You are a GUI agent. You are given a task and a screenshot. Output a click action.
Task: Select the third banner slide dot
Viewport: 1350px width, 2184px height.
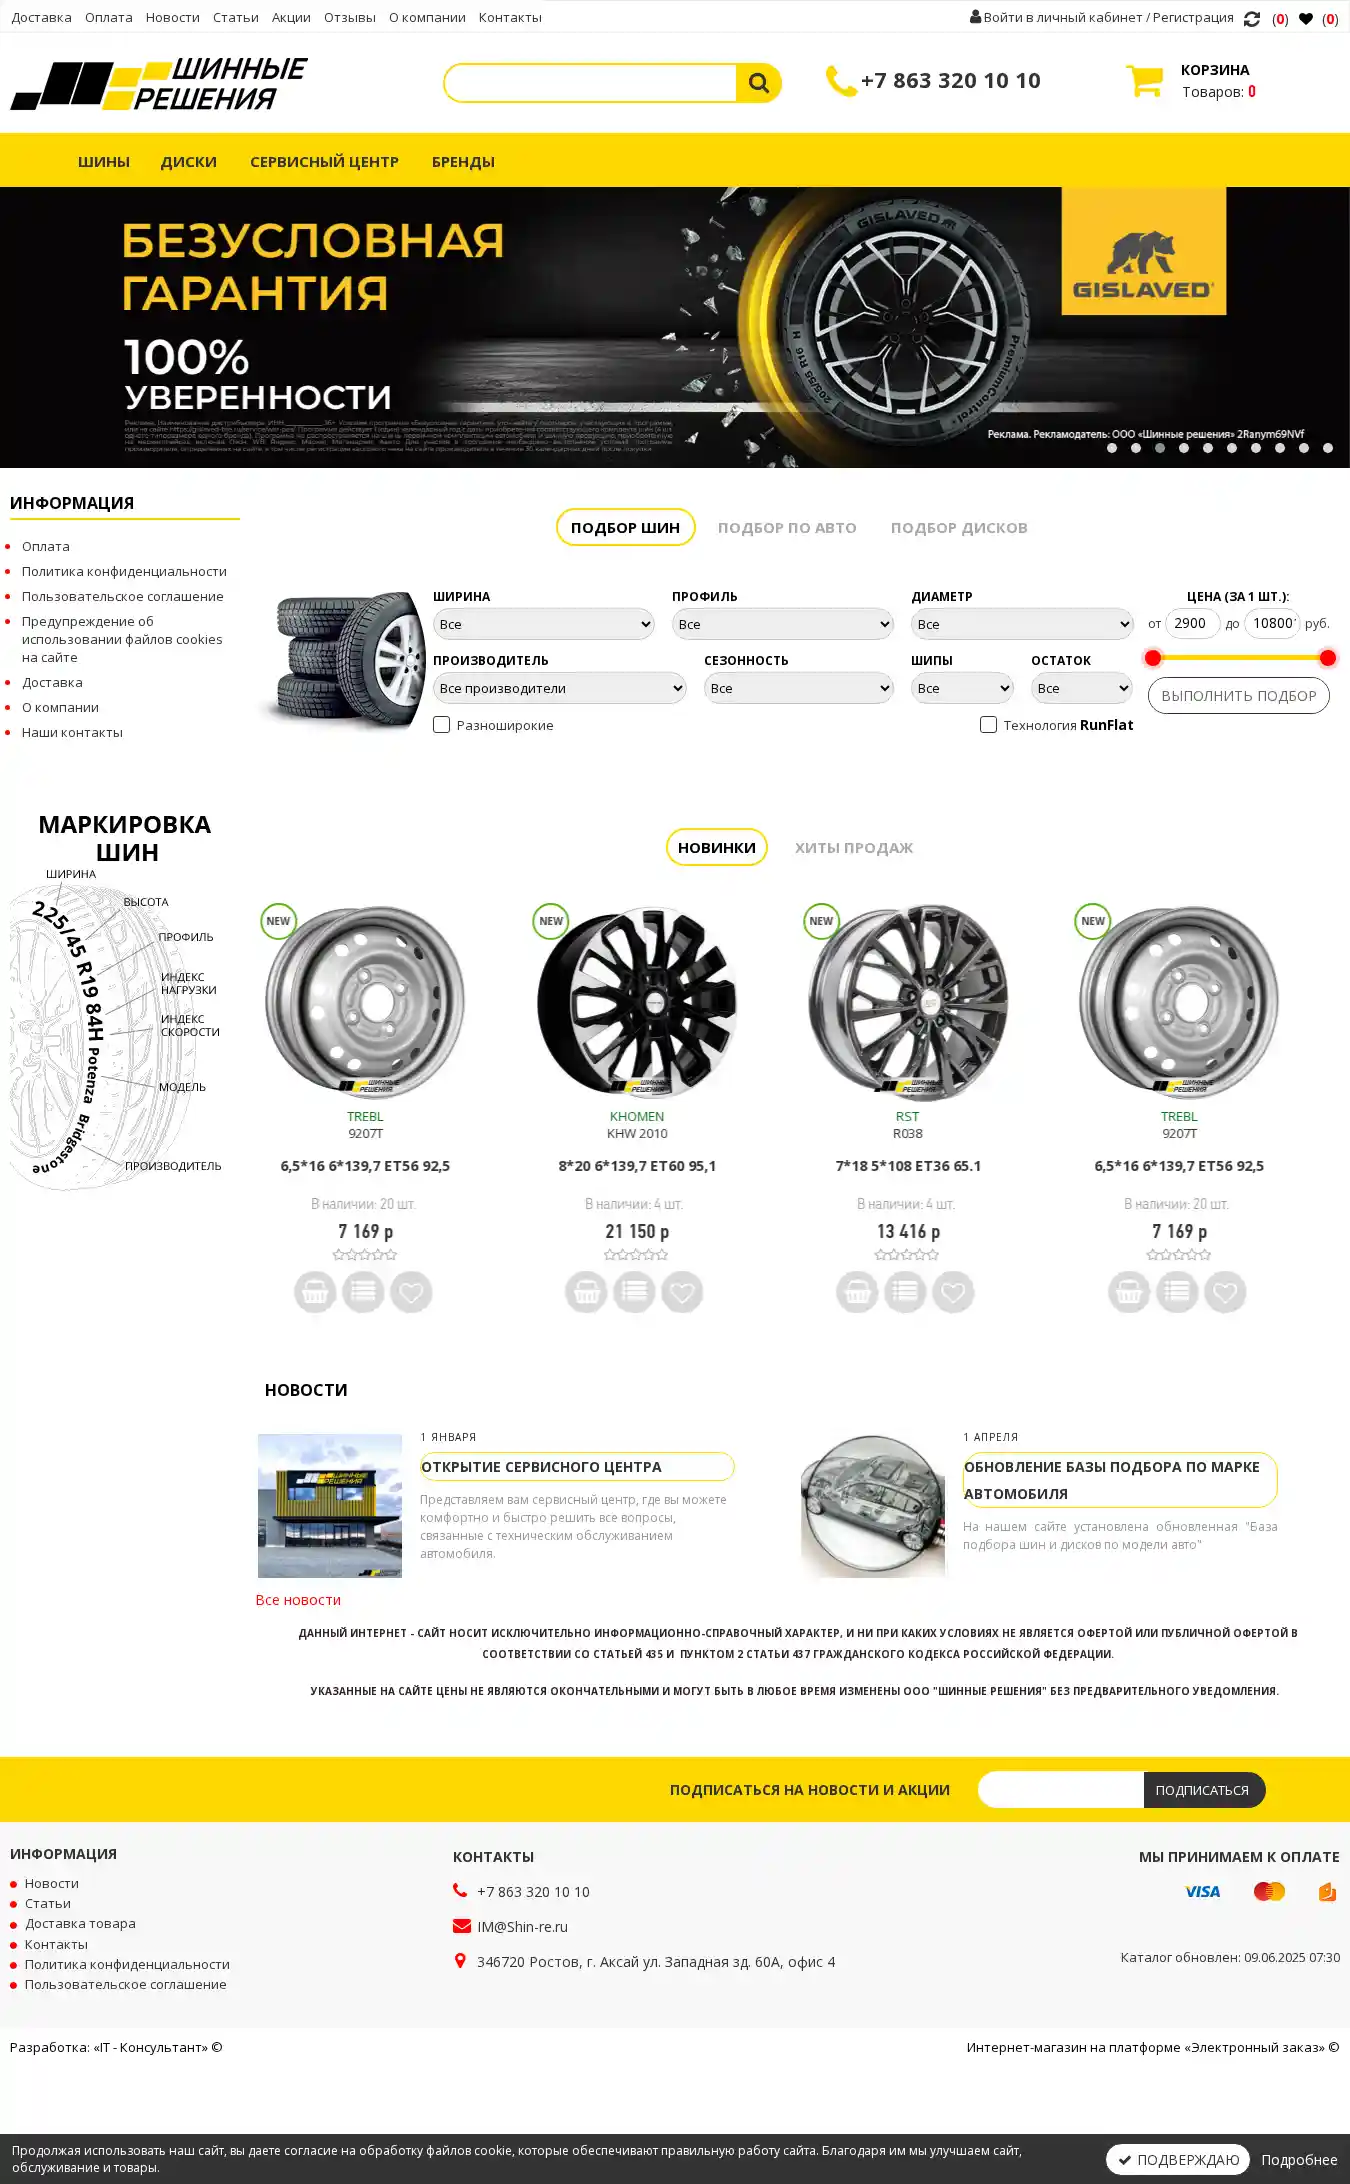(x=1160, y=448)
